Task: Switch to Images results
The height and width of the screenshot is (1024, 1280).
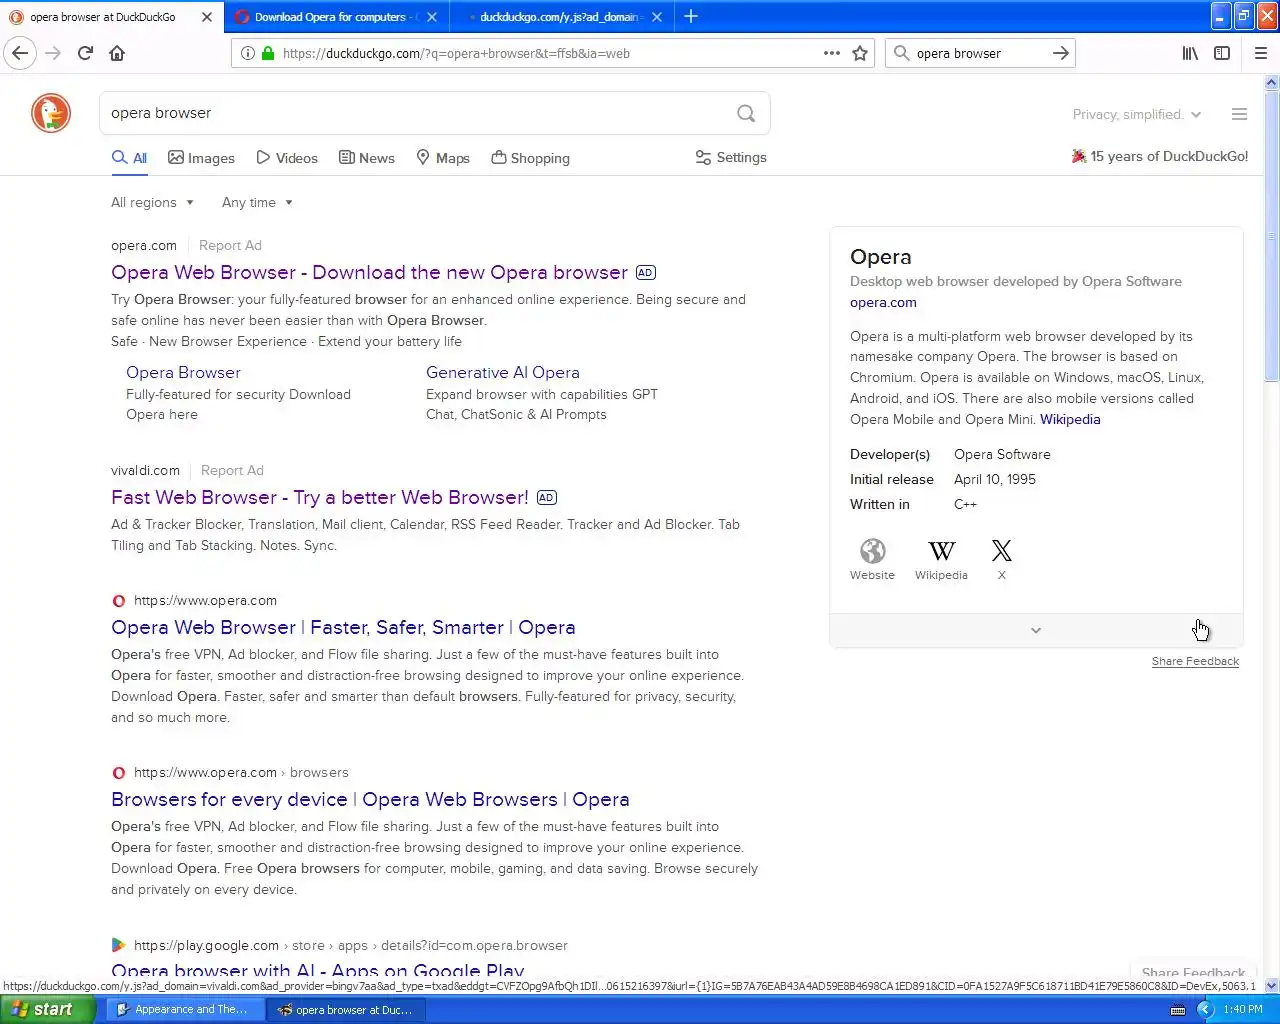Action: (201, 158)
